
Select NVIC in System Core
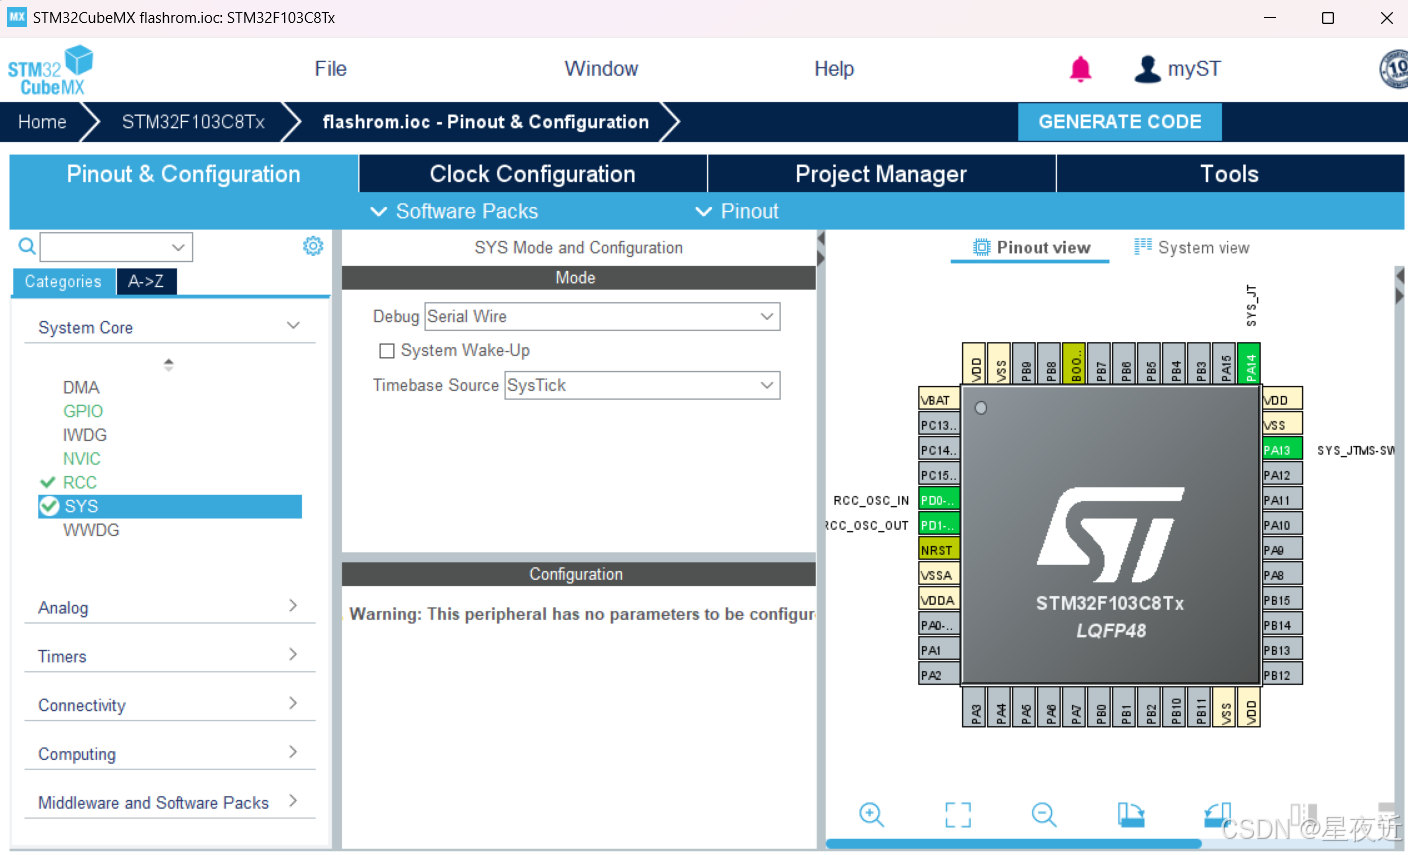[82, 459]
